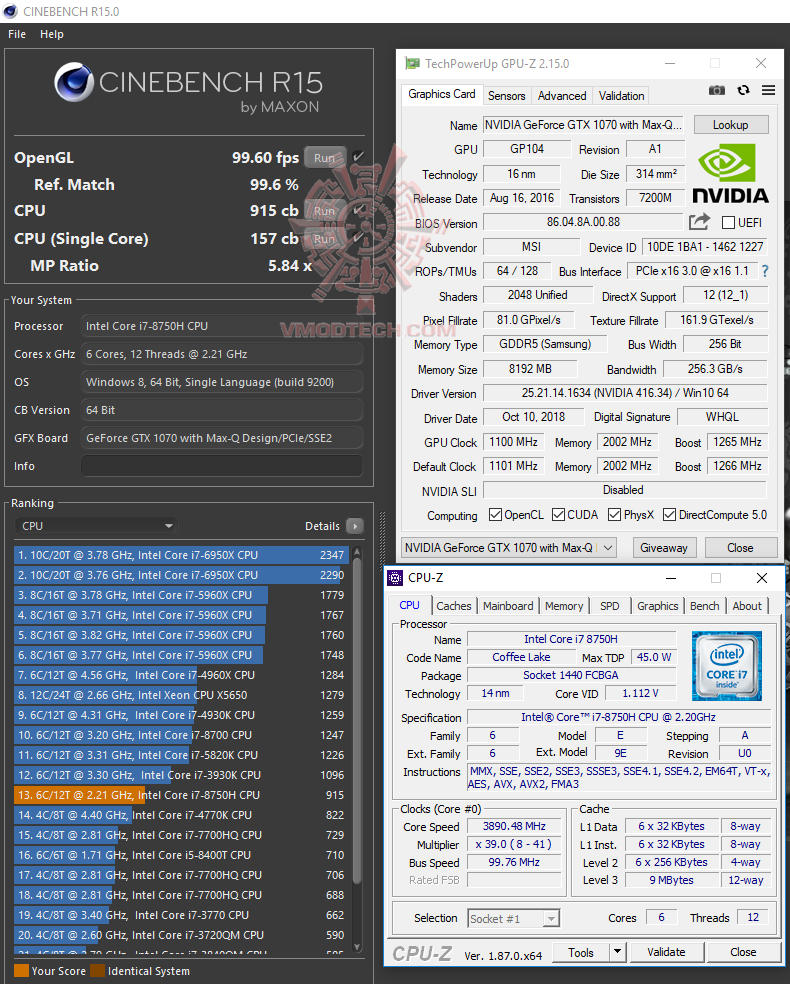Click the Lookup button in GPU-Z
Viewport: 790px width, 984px height.
(730, 125)
